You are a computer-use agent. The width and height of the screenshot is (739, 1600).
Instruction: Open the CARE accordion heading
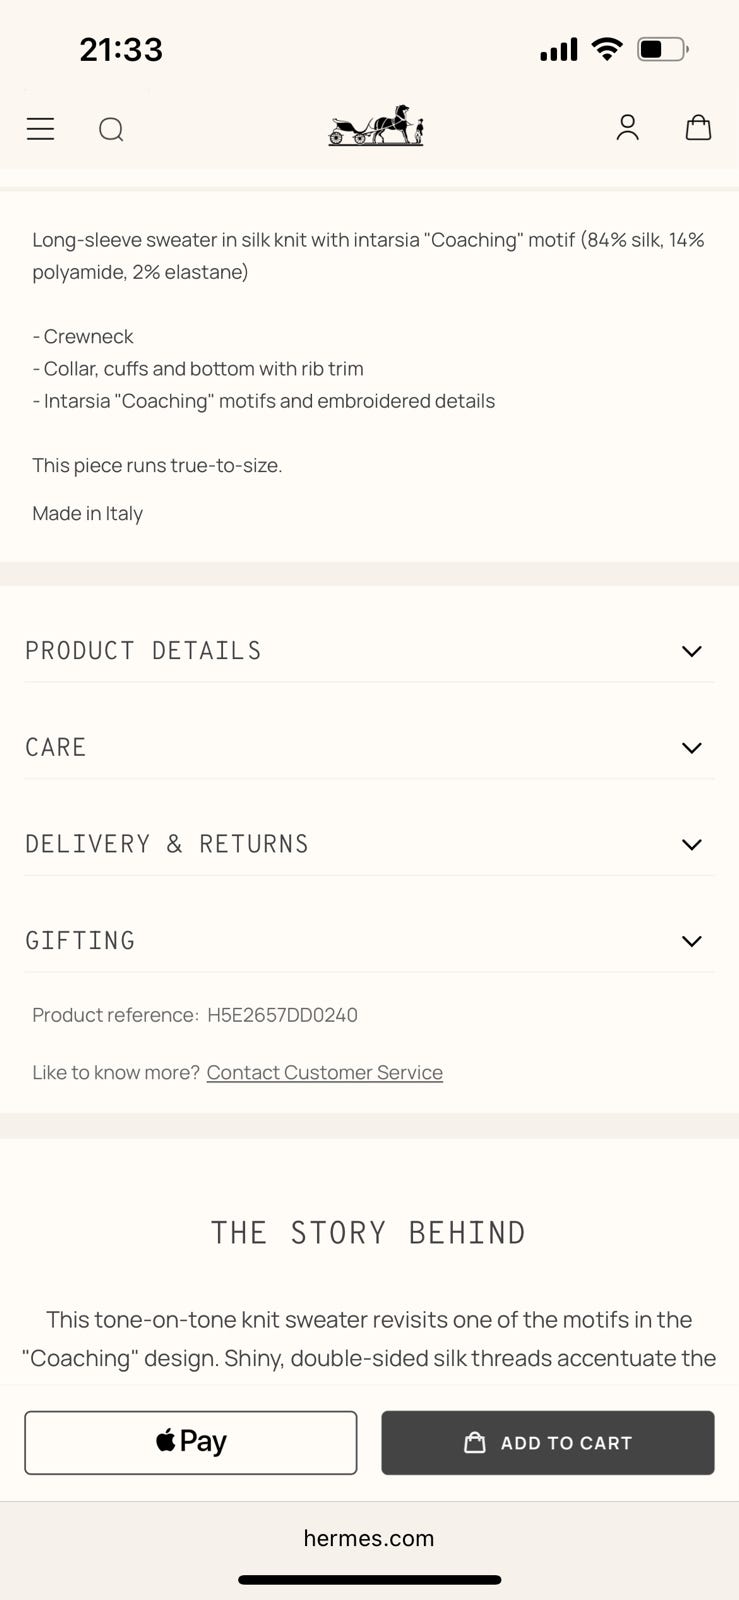point(56,748)
